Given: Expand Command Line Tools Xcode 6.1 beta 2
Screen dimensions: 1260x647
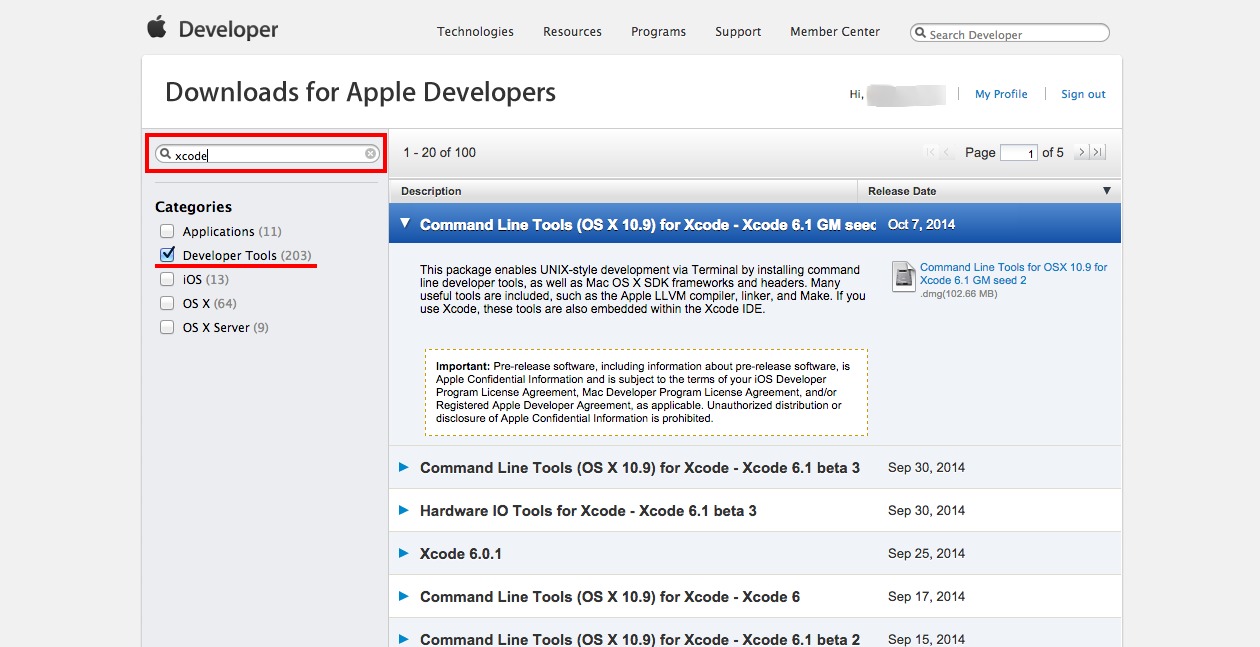Looking at the screenshot, I should click(404, 639).
